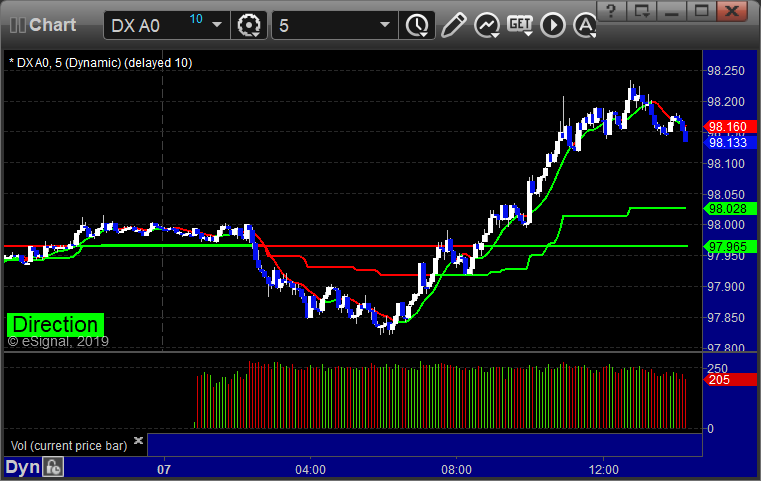
Task: Open the GET tools icon
Action: [520, 25]
